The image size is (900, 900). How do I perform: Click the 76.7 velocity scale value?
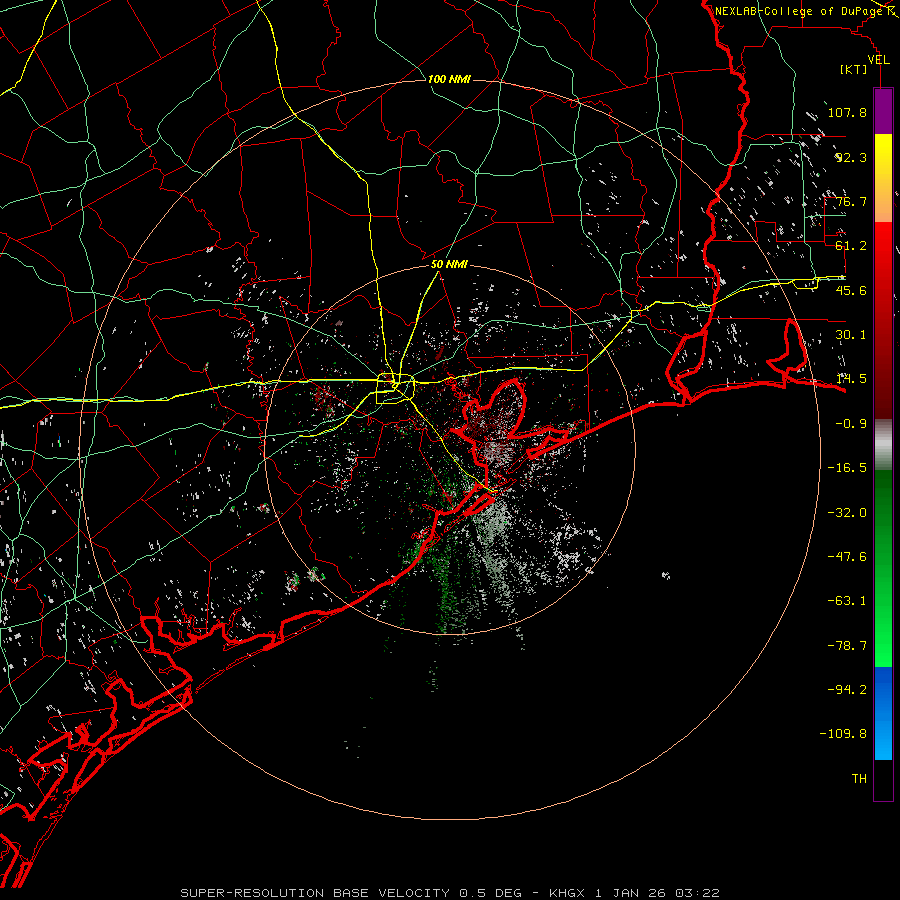(x=851, y=201)
